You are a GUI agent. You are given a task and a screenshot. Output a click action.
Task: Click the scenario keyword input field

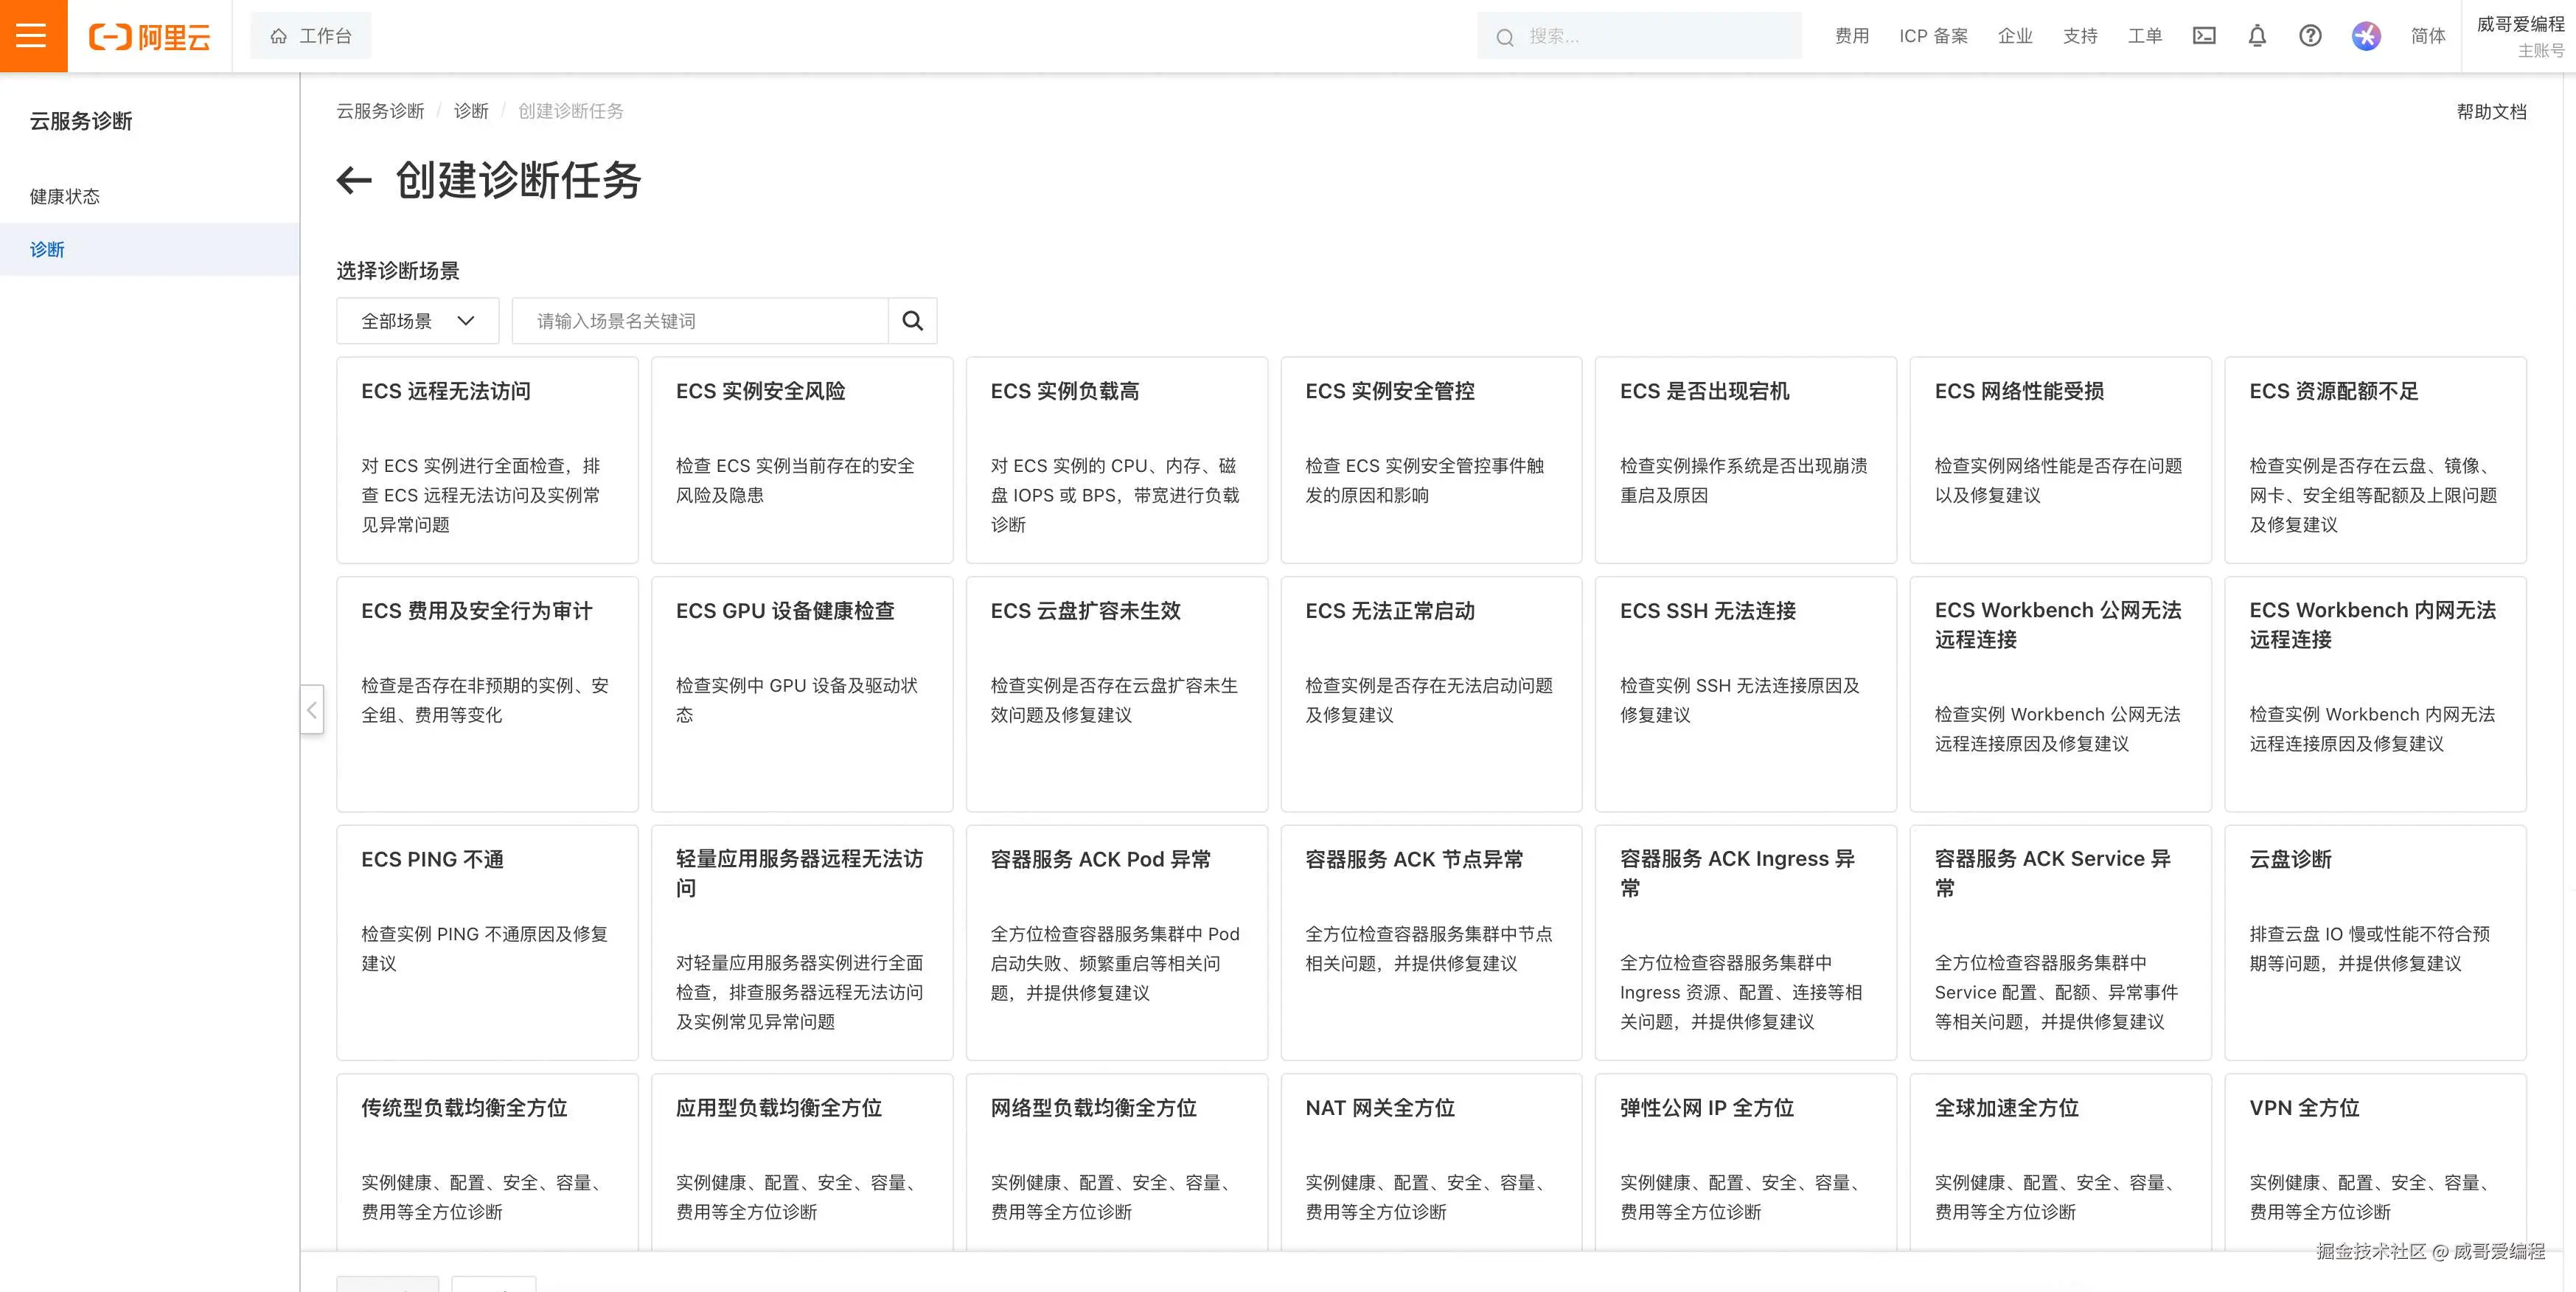700,321
